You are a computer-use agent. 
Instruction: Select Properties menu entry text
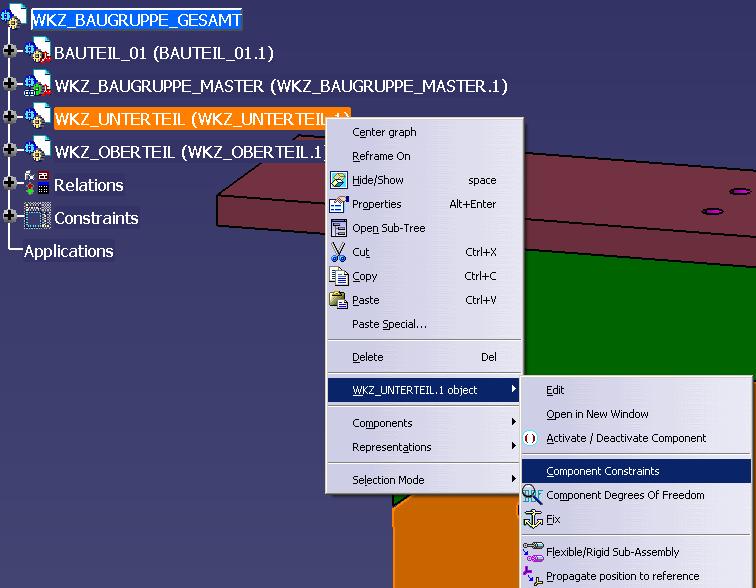click(377, 204)
